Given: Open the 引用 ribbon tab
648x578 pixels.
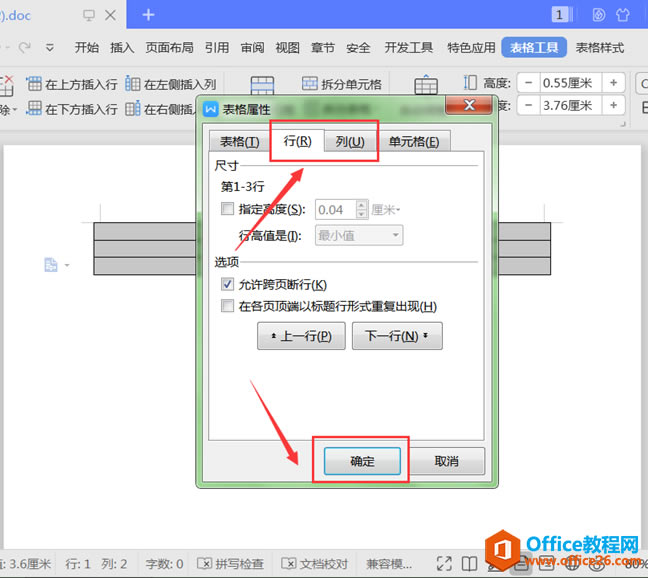Looking at the screenshot, I should pyautogui.click(x=217, y=48).
